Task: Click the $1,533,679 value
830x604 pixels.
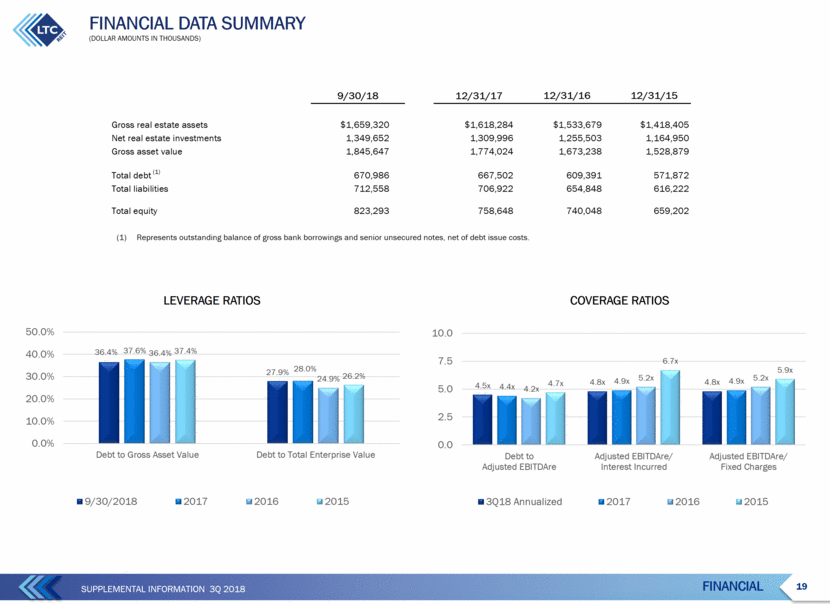Action: pyautogui.click(x=578, y=125)
